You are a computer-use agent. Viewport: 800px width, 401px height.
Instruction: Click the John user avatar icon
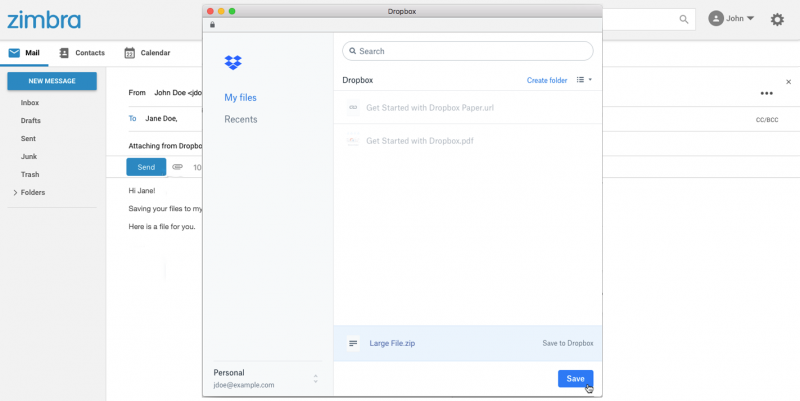[x=716, y=18]
